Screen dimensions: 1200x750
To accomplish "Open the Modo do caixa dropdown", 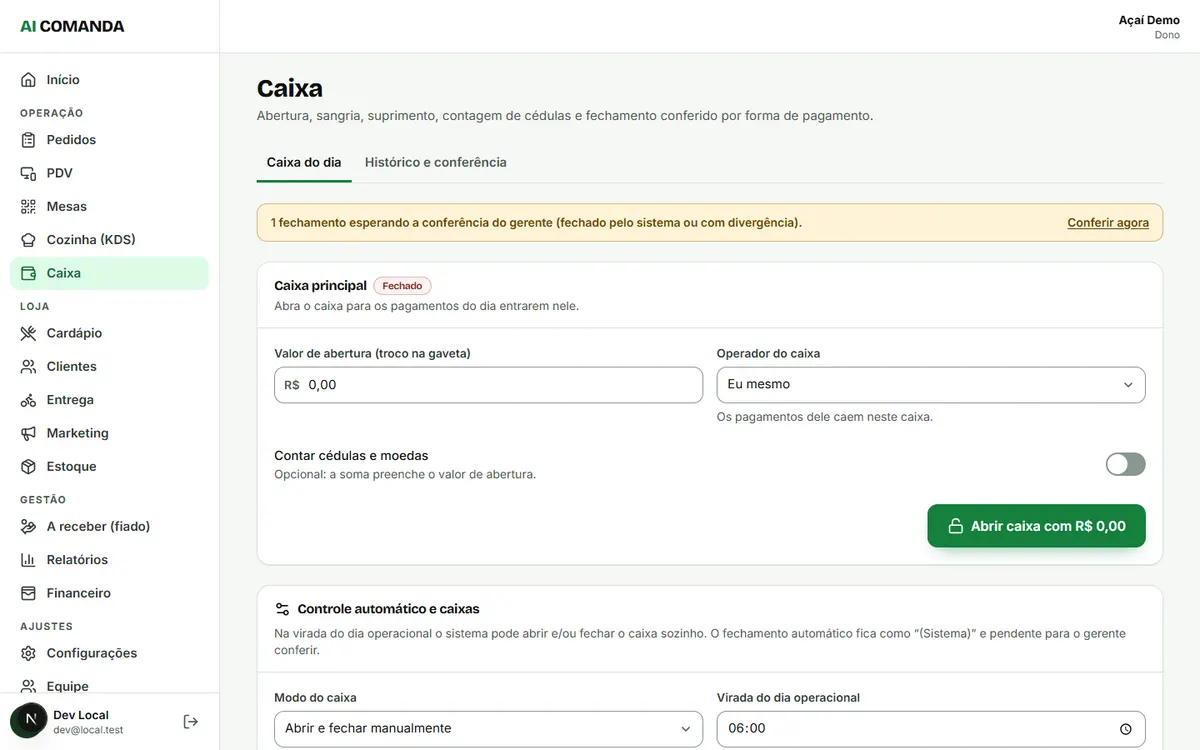I will (489, 729).
